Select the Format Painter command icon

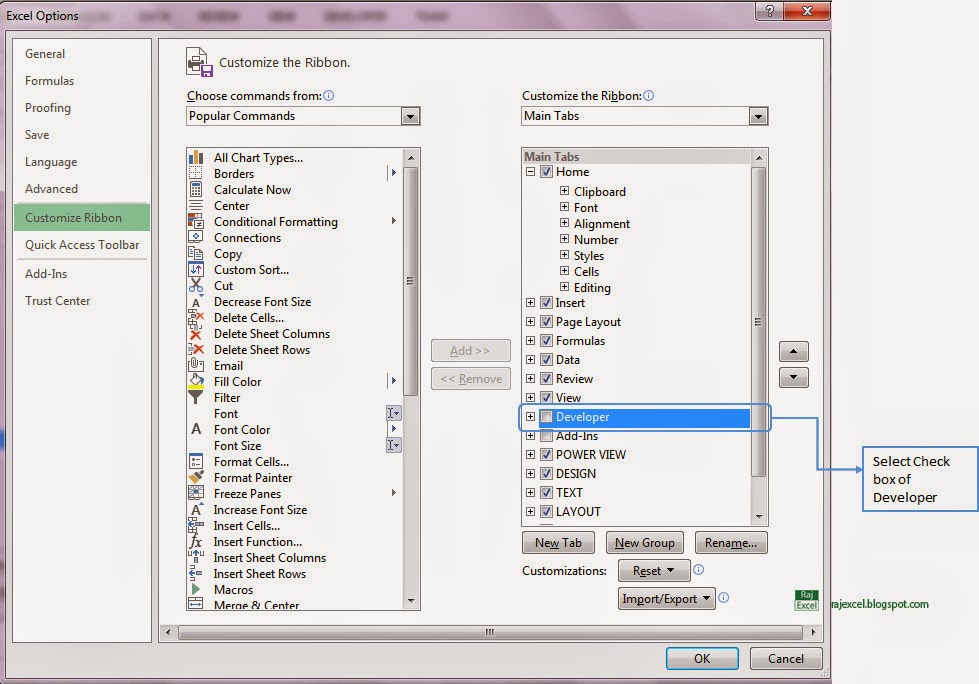pyautogui.click(x=196, y=477)
